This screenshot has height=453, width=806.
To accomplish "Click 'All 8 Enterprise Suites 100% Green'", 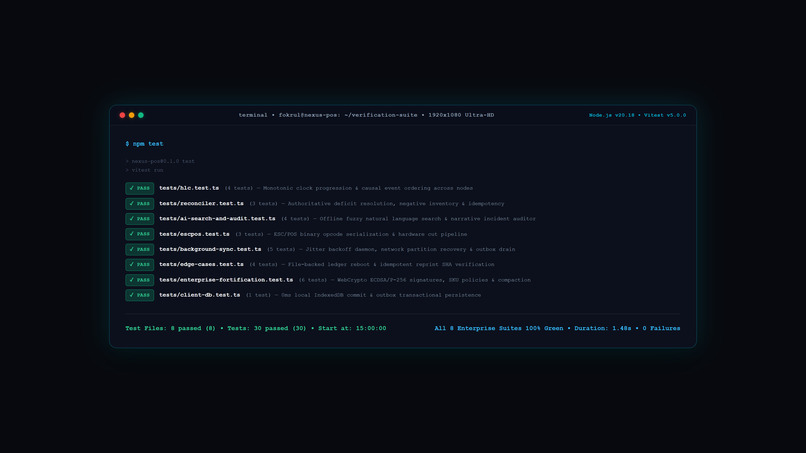I will 499,328.
